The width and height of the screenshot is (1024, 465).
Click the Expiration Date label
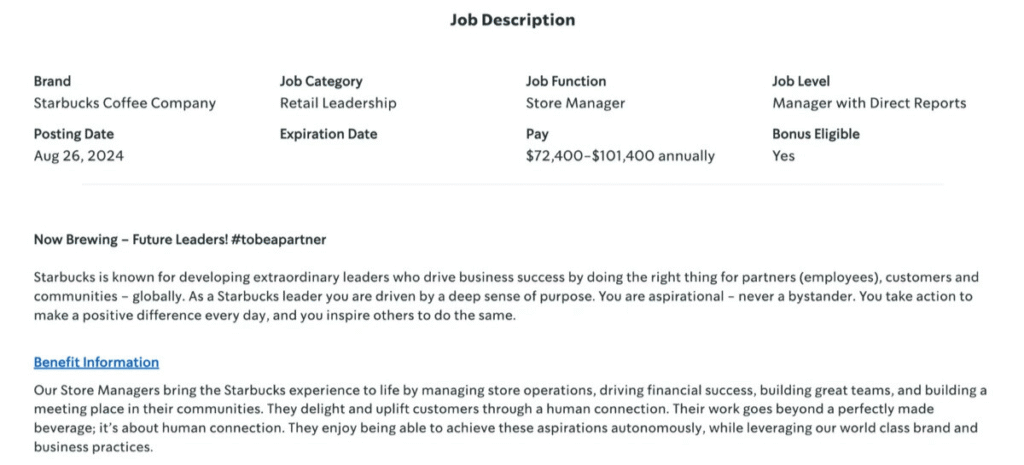328,134
